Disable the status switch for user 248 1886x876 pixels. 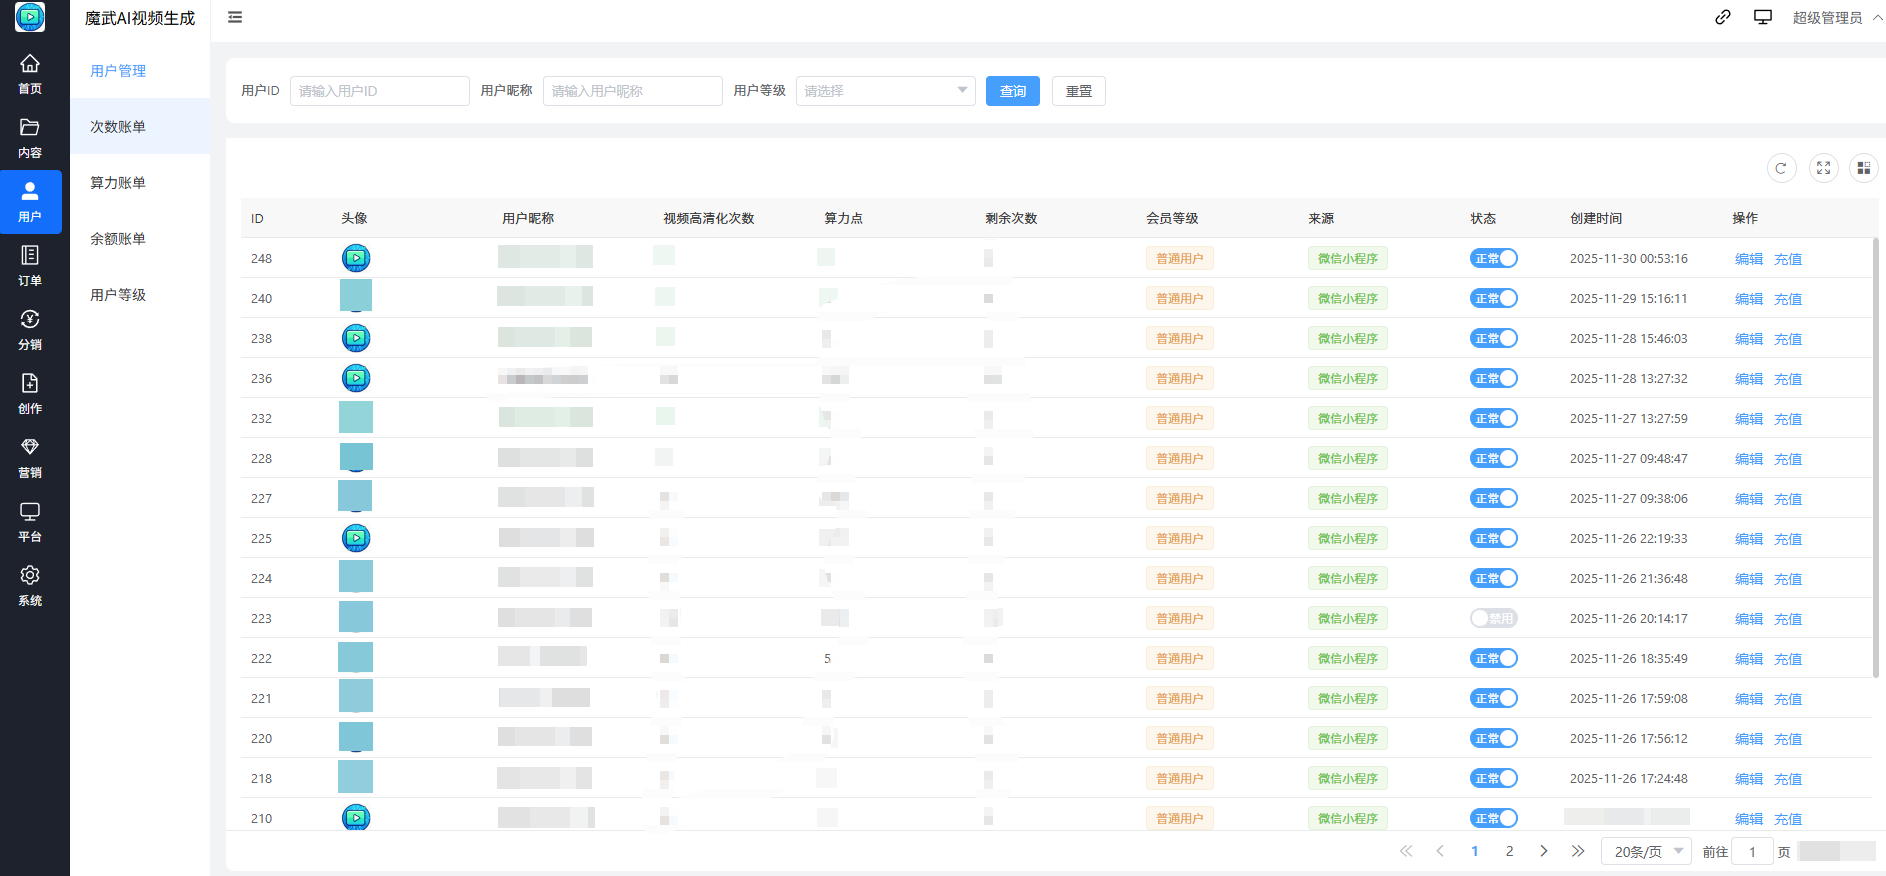[1493, 258]
